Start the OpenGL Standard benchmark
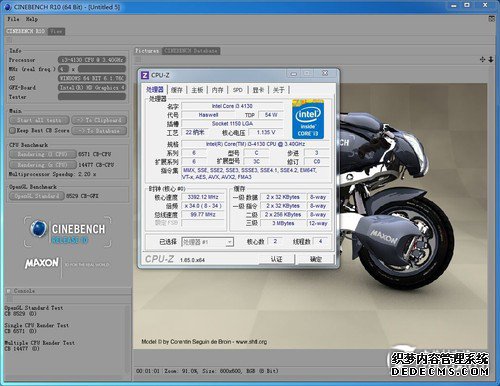Image resolution: width=500 pixels, height=386 pixels. click(36, 196)
